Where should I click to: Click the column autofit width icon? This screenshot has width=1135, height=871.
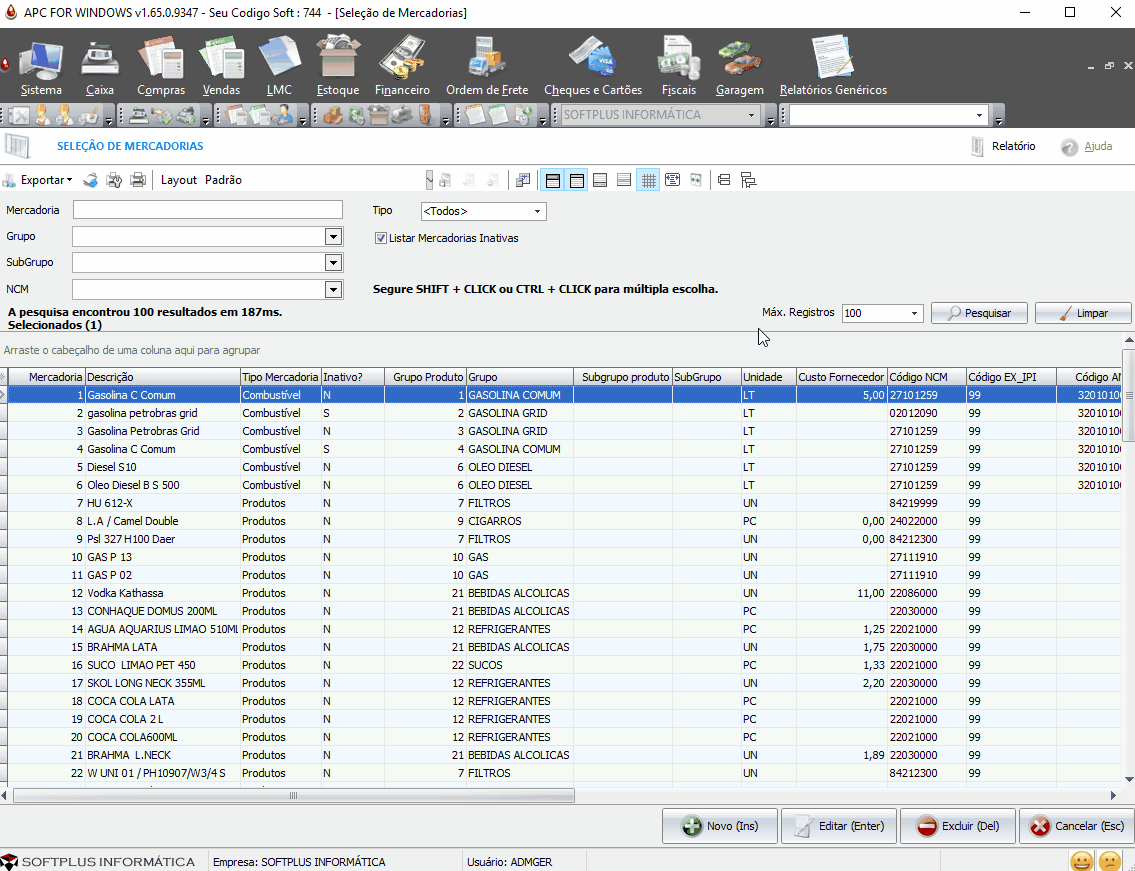point(672,180)
